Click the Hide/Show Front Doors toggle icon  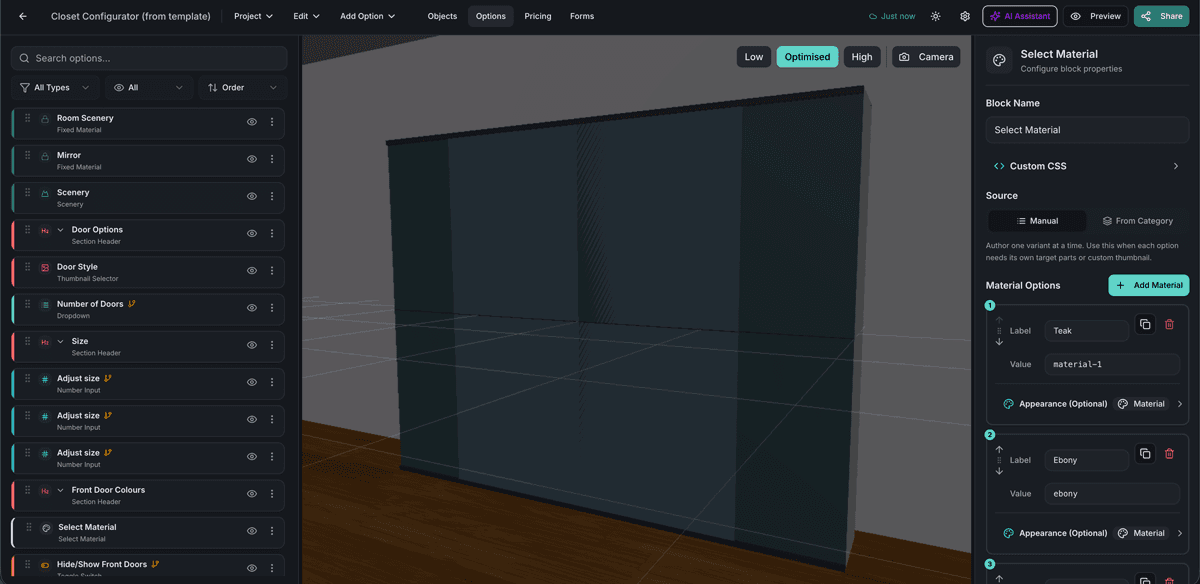pos(45,566)
